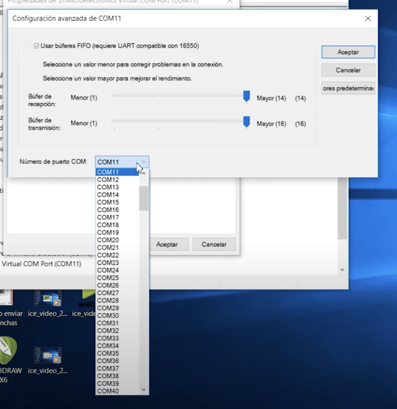397x409 pixels.
Task: Select COM11 in the port list
Action: [x=117, y=172]
